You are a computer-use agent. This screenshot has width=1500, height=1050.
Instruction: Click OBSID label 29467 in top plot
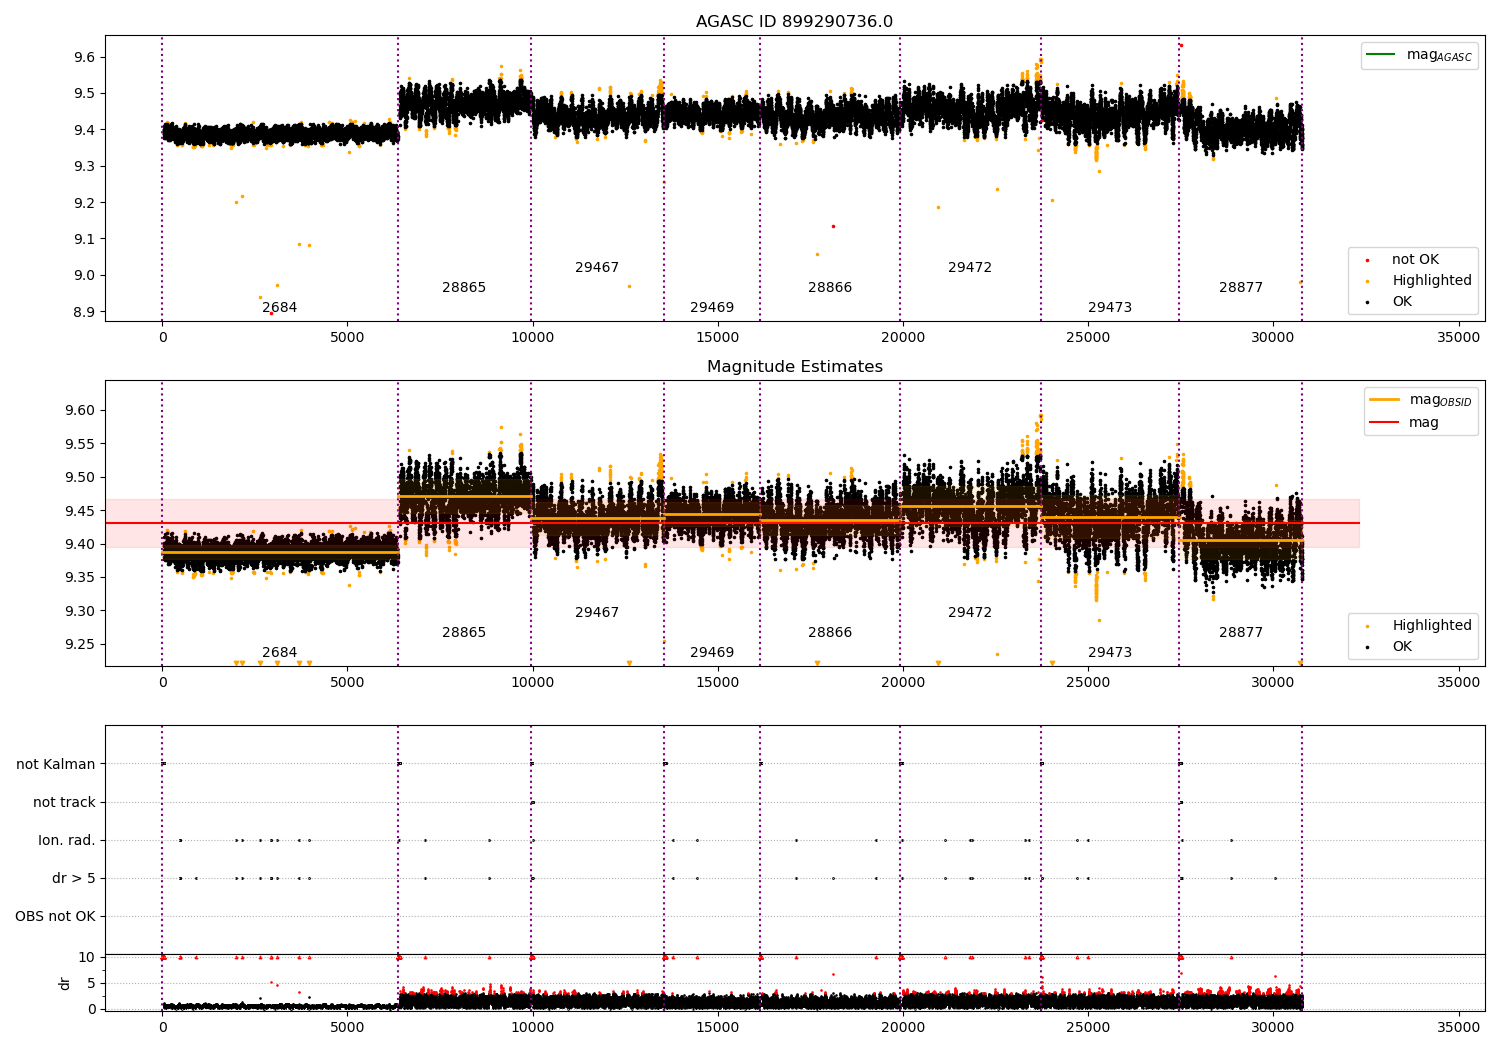pos(597,268)
